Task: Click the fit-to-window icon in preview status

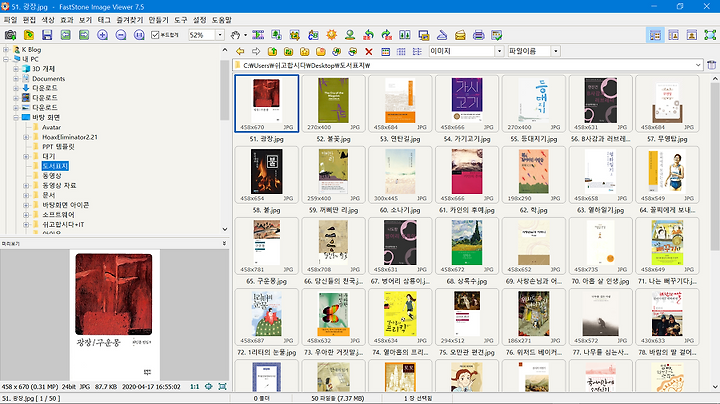Action: coord(223,387)
